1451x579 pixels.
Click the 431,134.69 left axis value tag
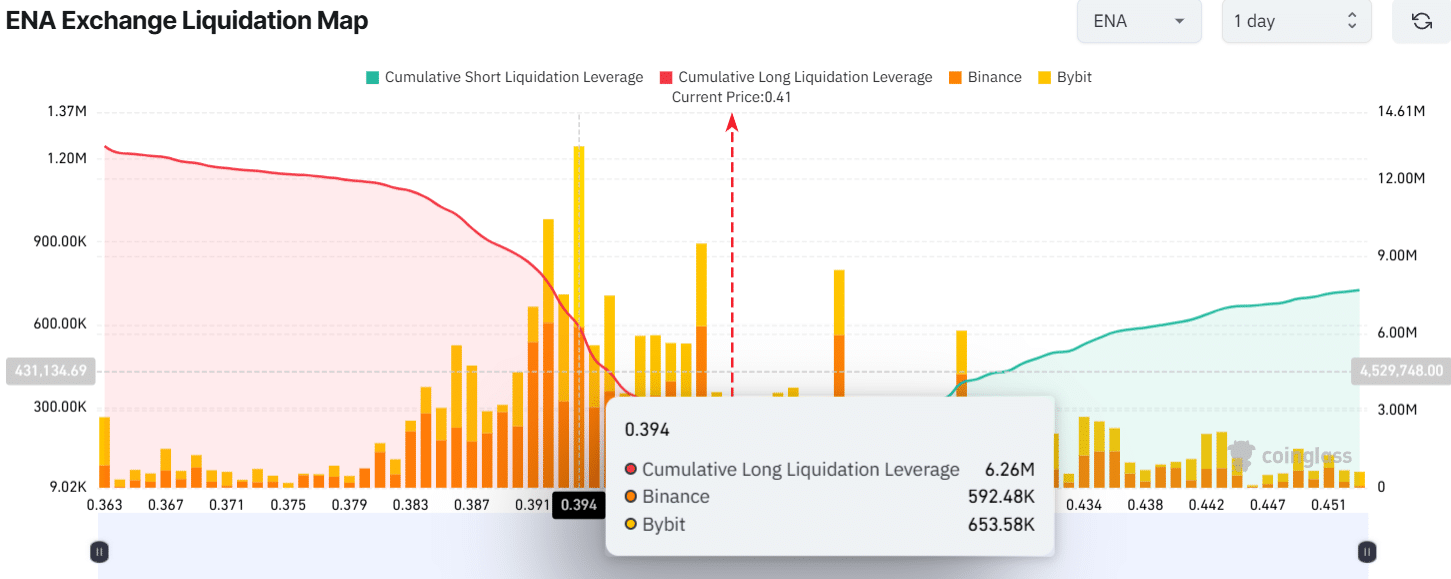click(x=50, y=371)
